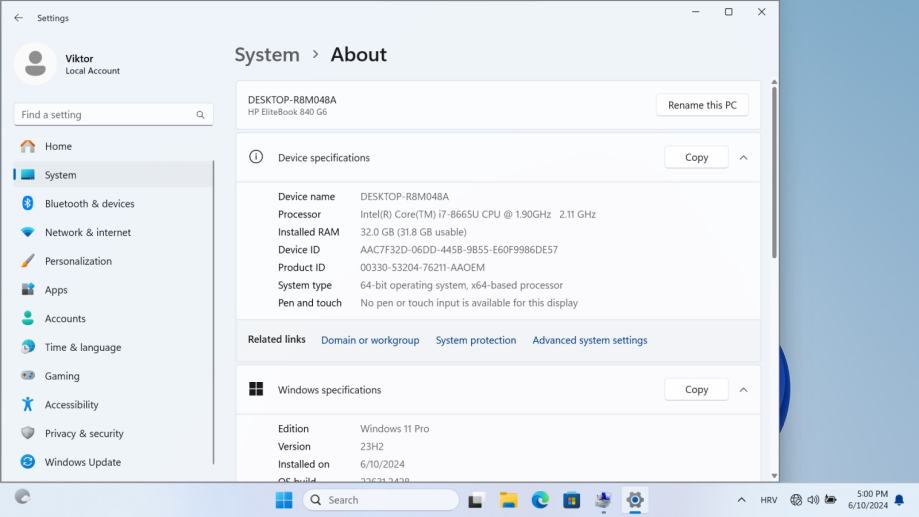Screen dimensions: 919x517
Task: Show hidden system tray icons chevron
Action: point(741,500)
